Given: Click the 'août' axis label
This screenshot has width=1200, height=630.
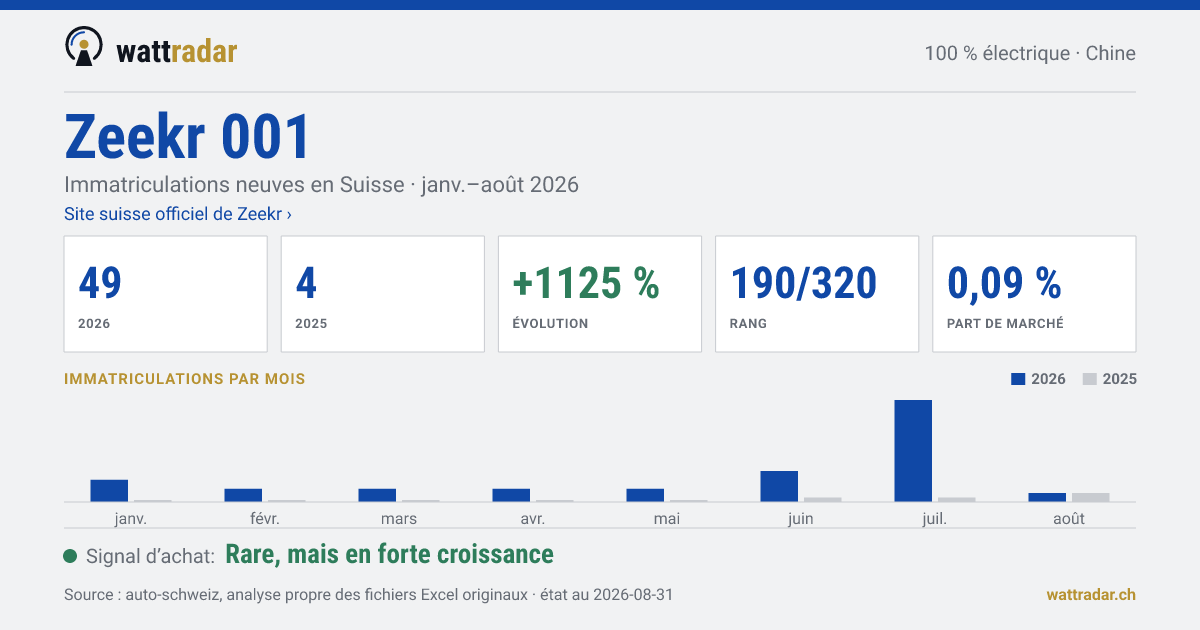Looking at the screenshot, I should click(x=1069, y=518).
